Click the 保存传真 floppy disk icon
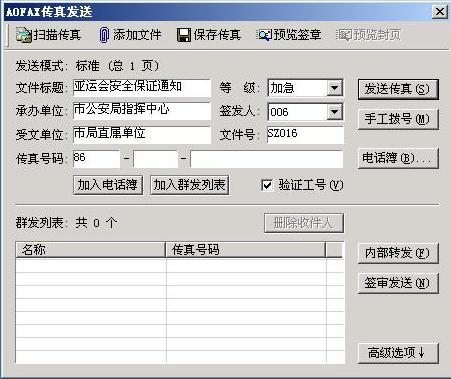 184,35
